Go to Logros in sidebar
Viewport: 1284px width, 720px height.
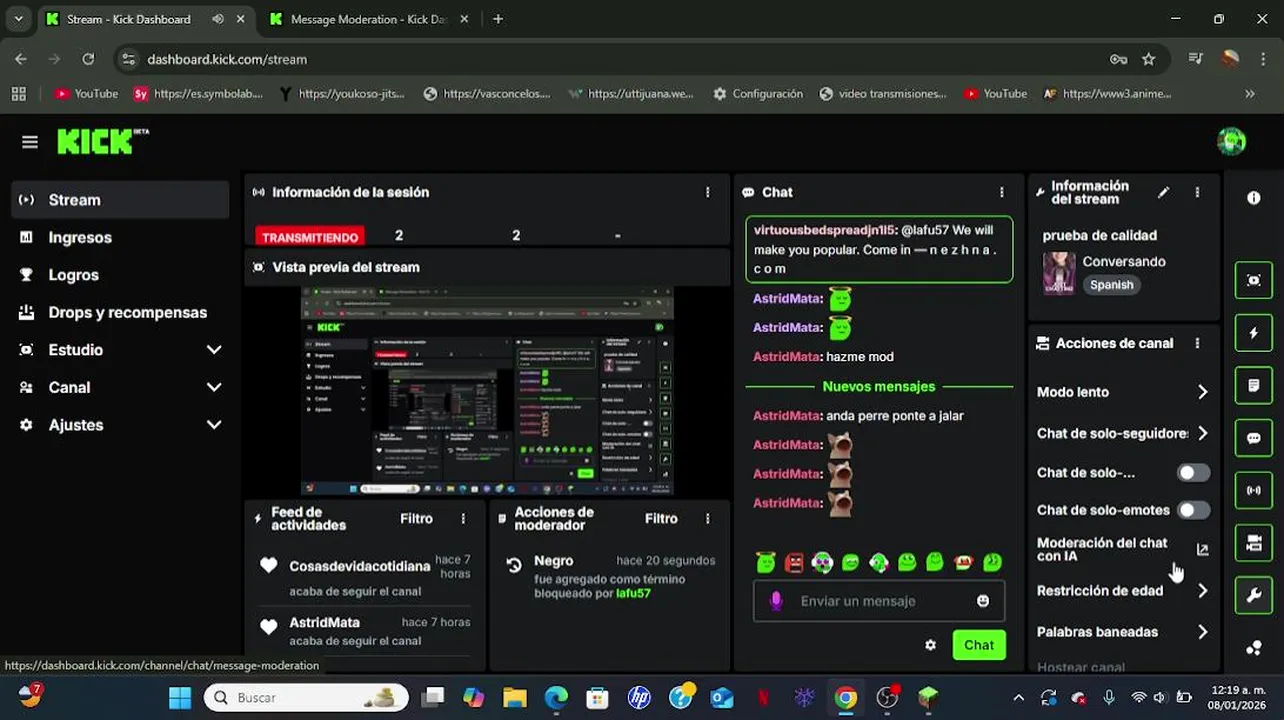point(121,275)
